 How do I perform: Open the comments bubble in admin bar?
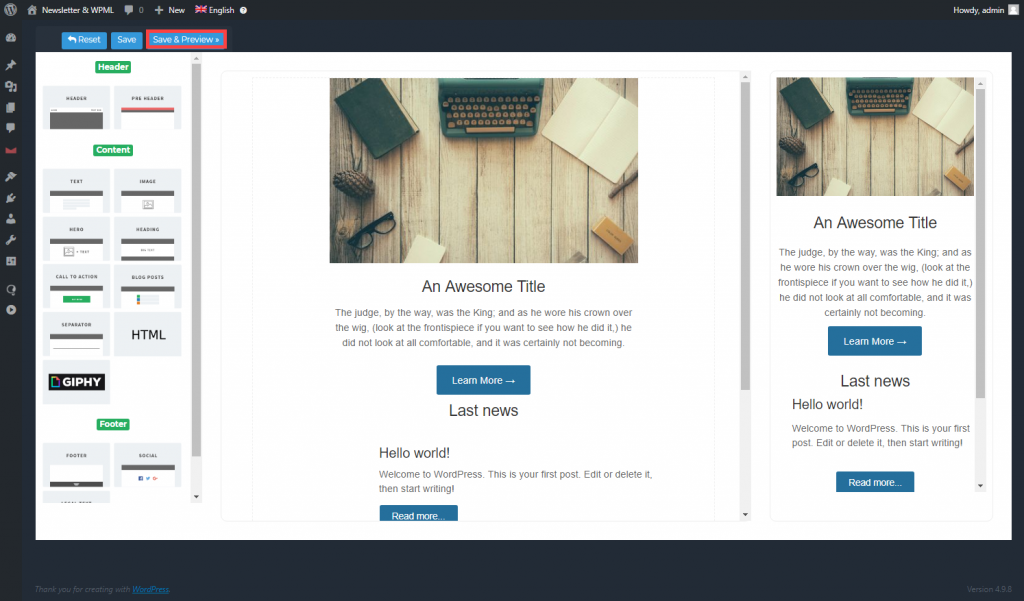pos(129,10)
